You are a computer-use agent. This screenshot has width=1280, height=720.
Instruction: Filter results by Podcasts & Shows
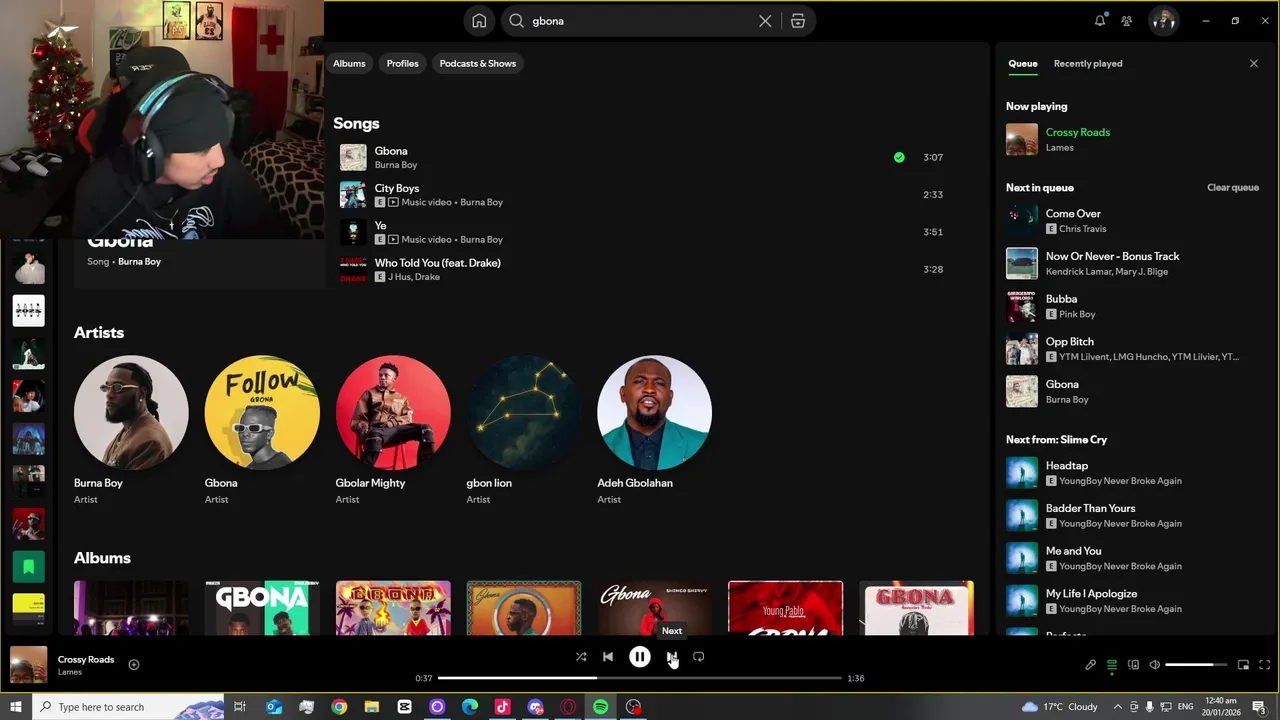click(x=478, y=63)
